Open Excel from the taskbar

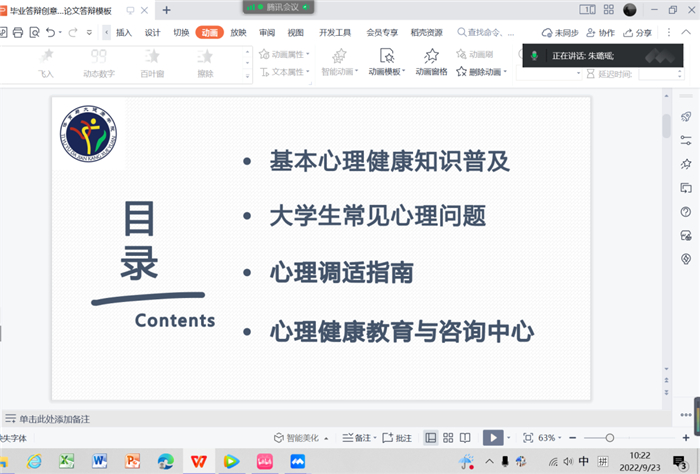coord(67,461)
